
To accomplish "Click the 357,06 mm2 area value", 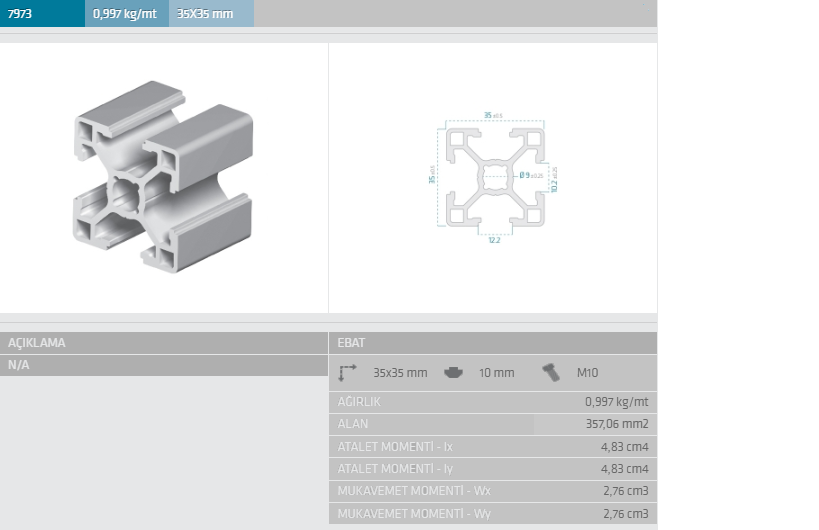I will click(617, 423).
